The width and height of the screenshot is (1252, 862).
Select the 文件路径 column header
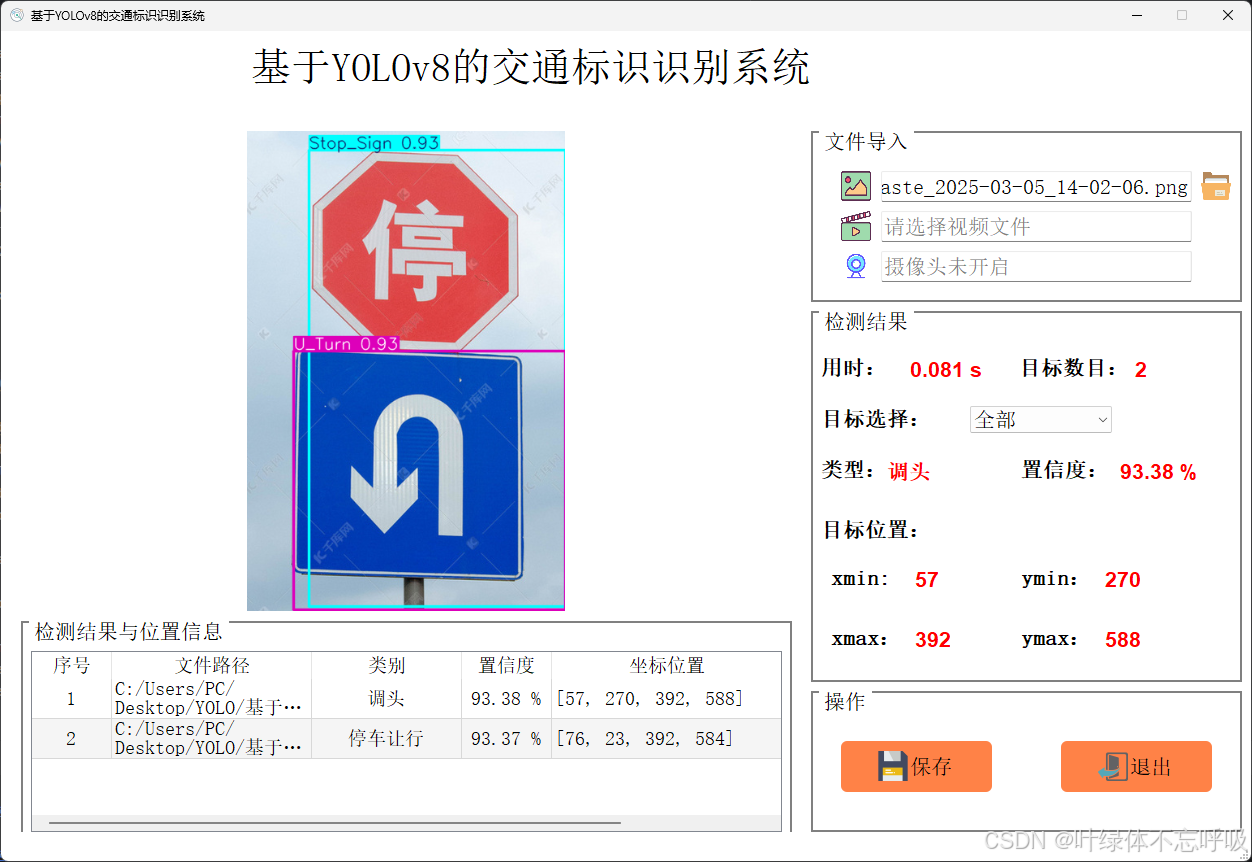click(212, 665)
